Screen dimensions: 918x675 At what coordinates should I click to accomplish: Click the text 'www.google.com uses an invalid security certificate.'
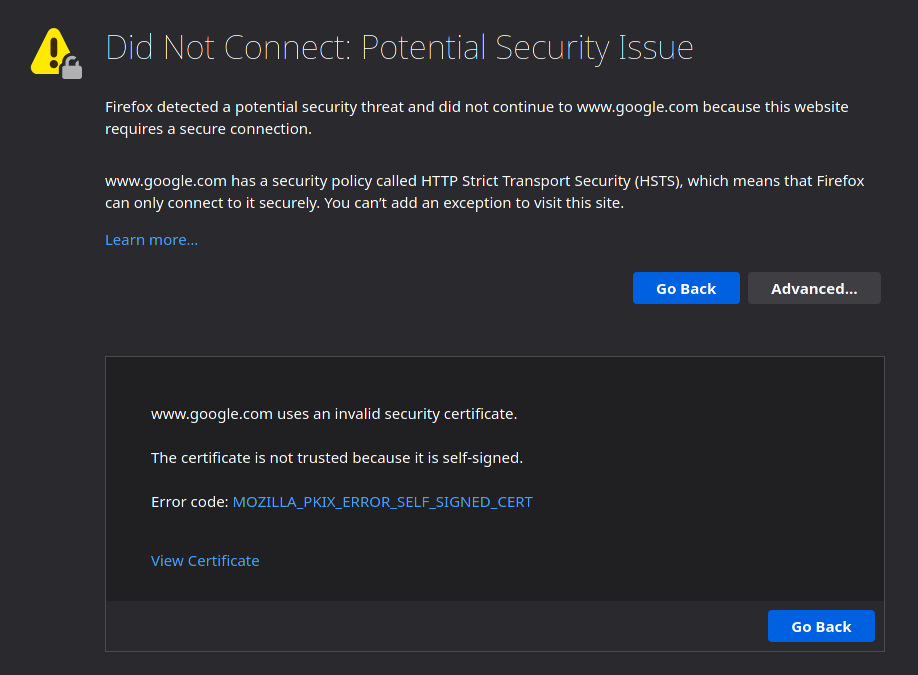(334, 414)
